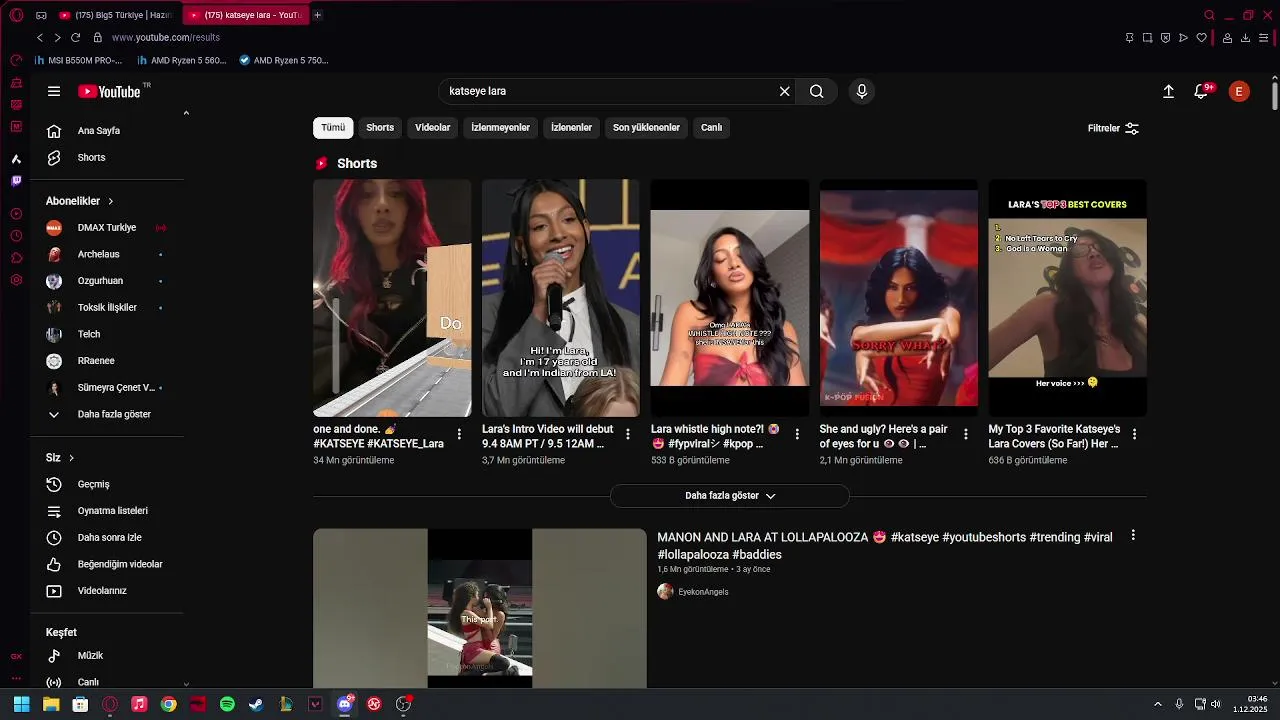
Task: Open the Siz section chevron
Action: [x=71, y=458]
